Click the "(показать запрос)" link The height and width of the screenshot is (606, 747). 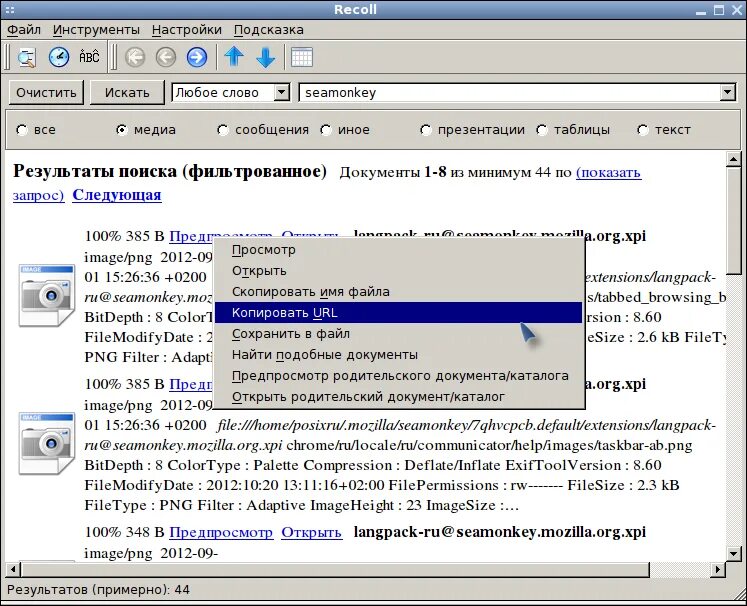[608, 172]
